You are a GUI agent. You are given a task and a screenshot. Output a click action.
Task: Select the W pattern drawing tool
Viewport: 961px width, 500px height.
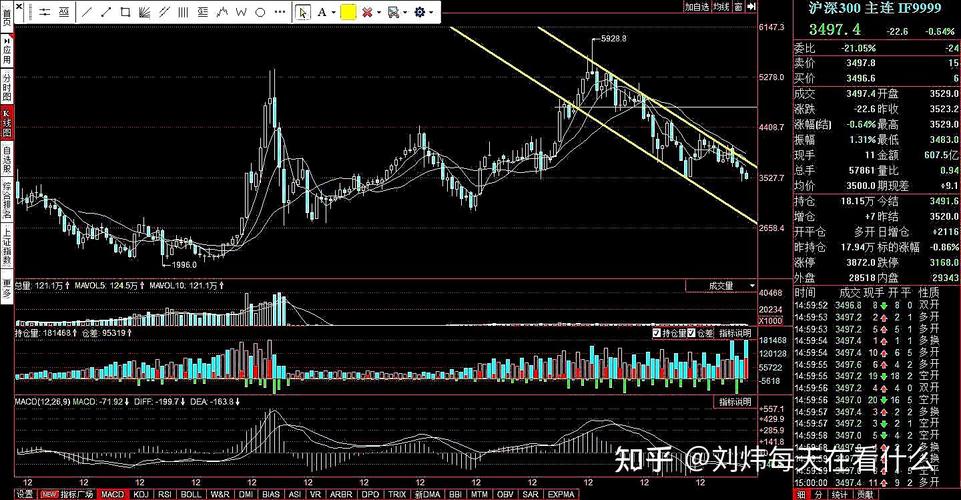point(241,12)
